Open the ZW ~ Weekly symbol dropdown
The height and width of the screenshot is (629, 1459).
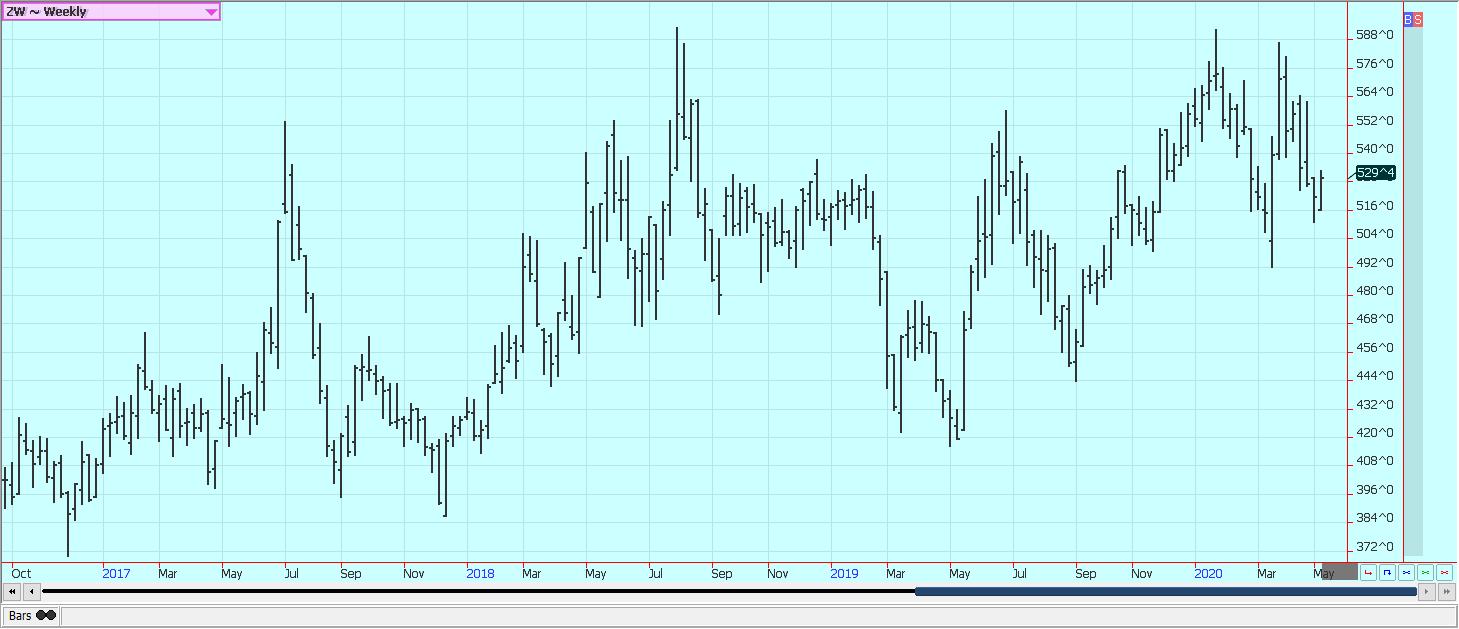pos(111,11)
